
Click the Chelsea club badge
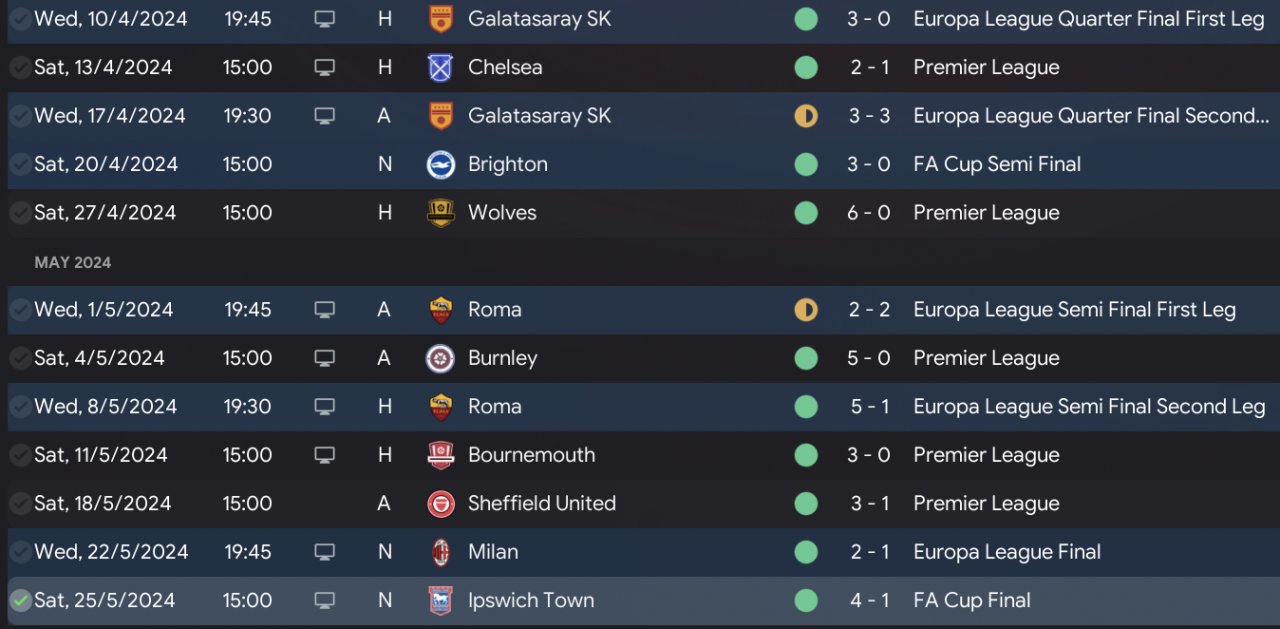click(x=440, y=68)
